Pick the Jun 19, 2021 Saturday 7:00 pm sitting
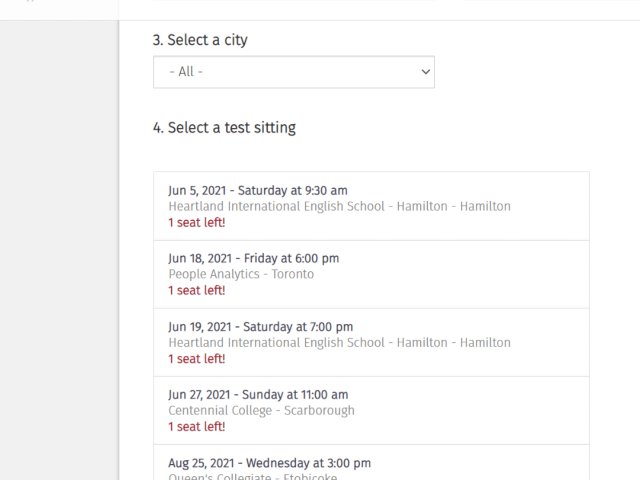This screenshot has height=480, width=640. click(260, 326)
